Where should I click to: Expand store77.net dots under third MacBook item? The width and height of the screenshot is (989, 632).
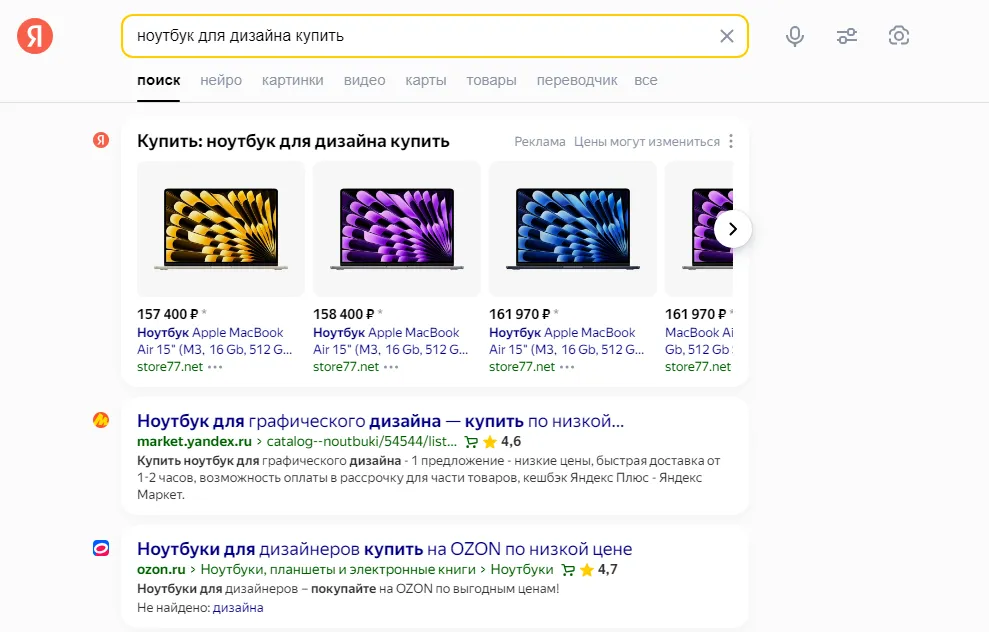(567, 367)
